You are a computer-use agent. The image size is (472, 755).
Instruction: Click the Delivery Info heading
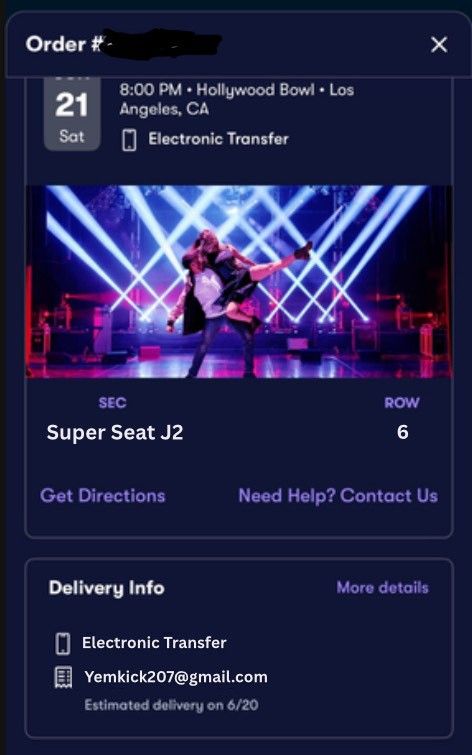pyautogui.click(x=106, y=588)
